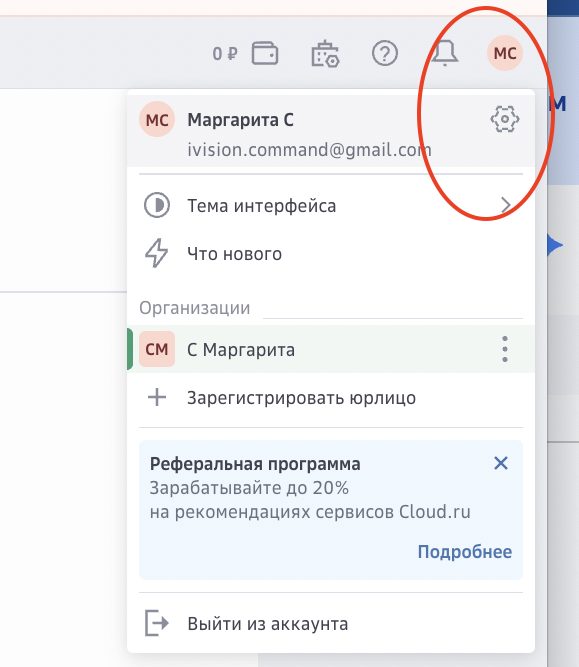The height and width of the screenshot is (667, 579).
Task: Click the plus icon for registering юрлицо
Action: tap(157, 398)
